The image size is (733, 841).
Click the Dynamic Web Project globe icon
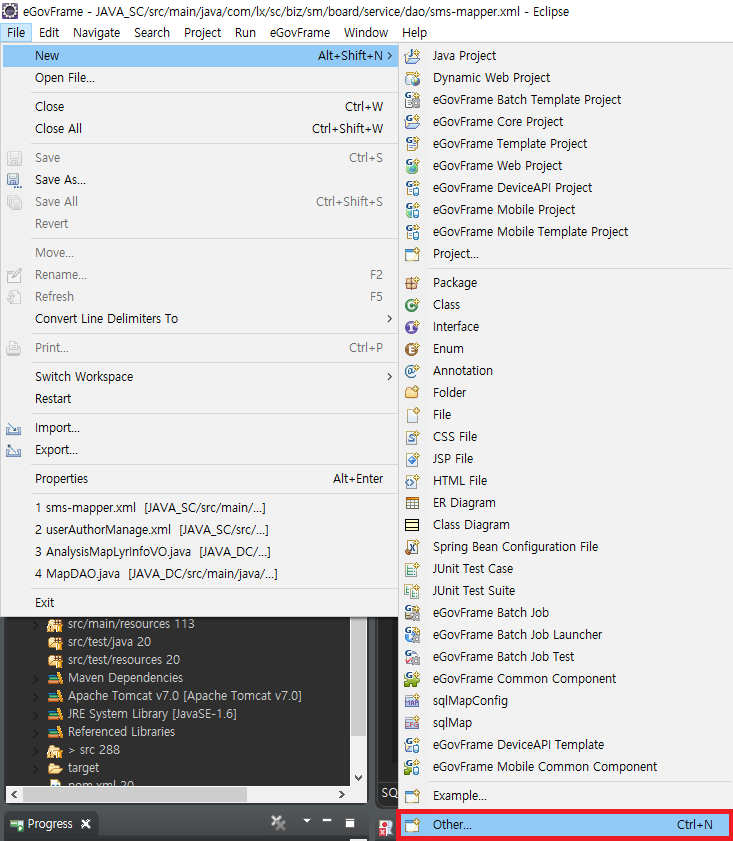tap(412, 78)
